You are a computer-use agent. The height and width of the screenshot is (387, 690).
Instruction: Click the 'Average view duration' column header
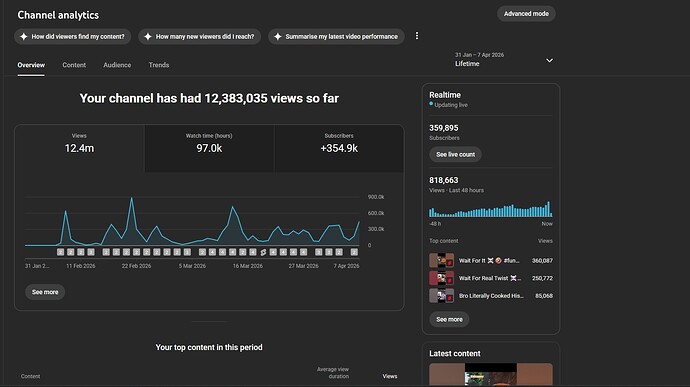click(x=333, y=372)
